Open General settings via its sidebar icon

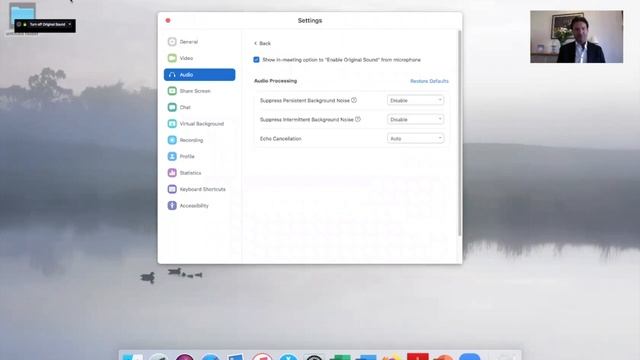172,42
